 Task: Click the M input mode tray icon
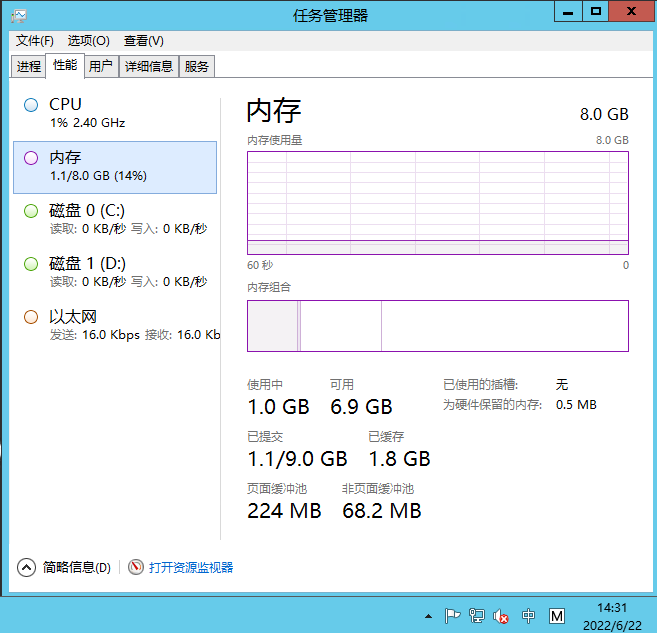(x=557, y=616)
